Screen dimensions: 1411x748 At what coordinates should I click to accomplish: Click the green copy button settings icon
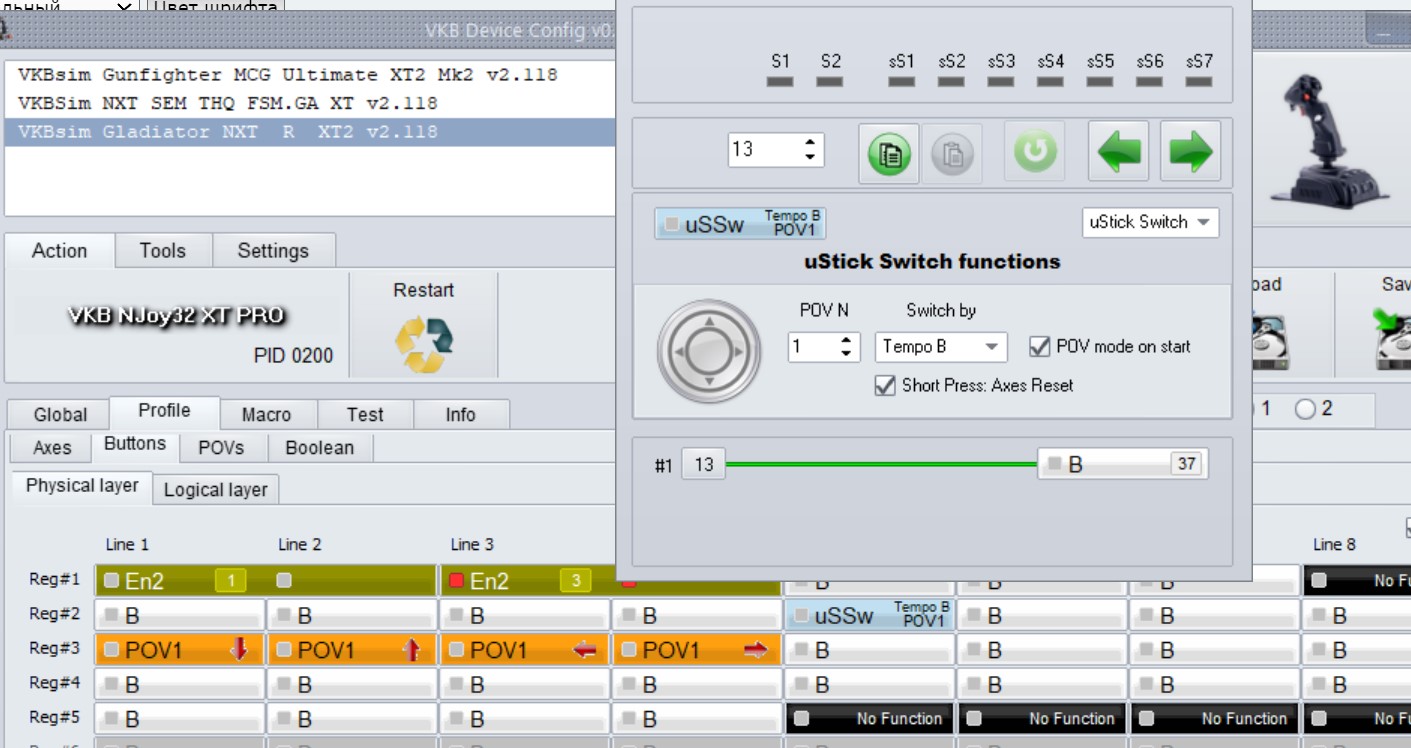[x=889, y=153]
